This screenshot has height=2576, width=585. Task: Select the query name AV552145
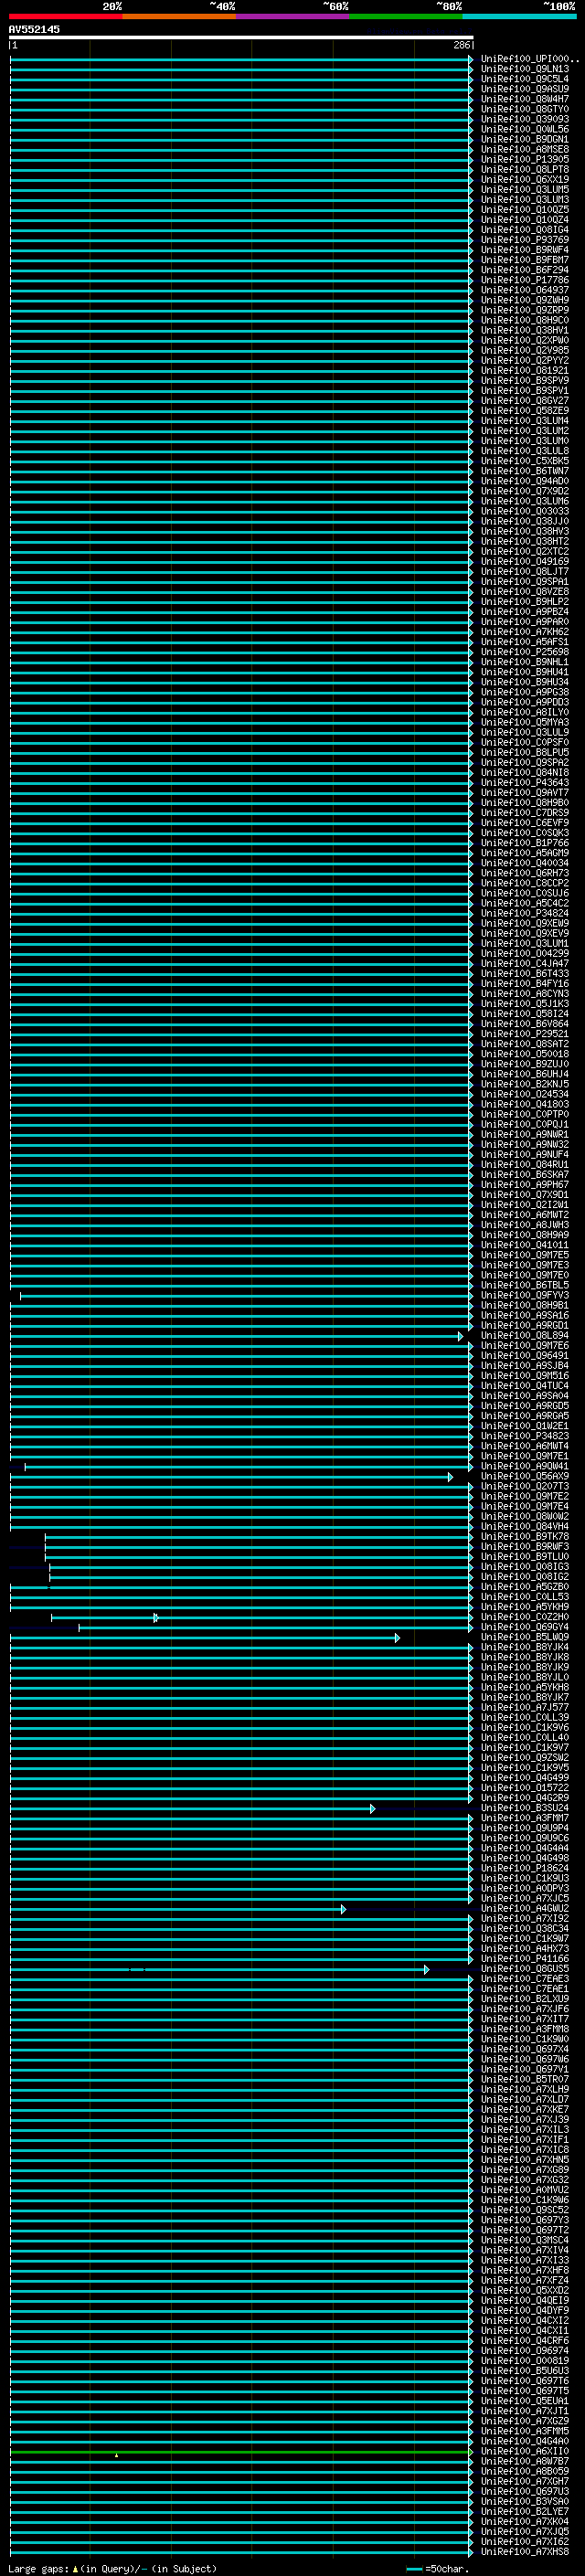coord(34,29)
